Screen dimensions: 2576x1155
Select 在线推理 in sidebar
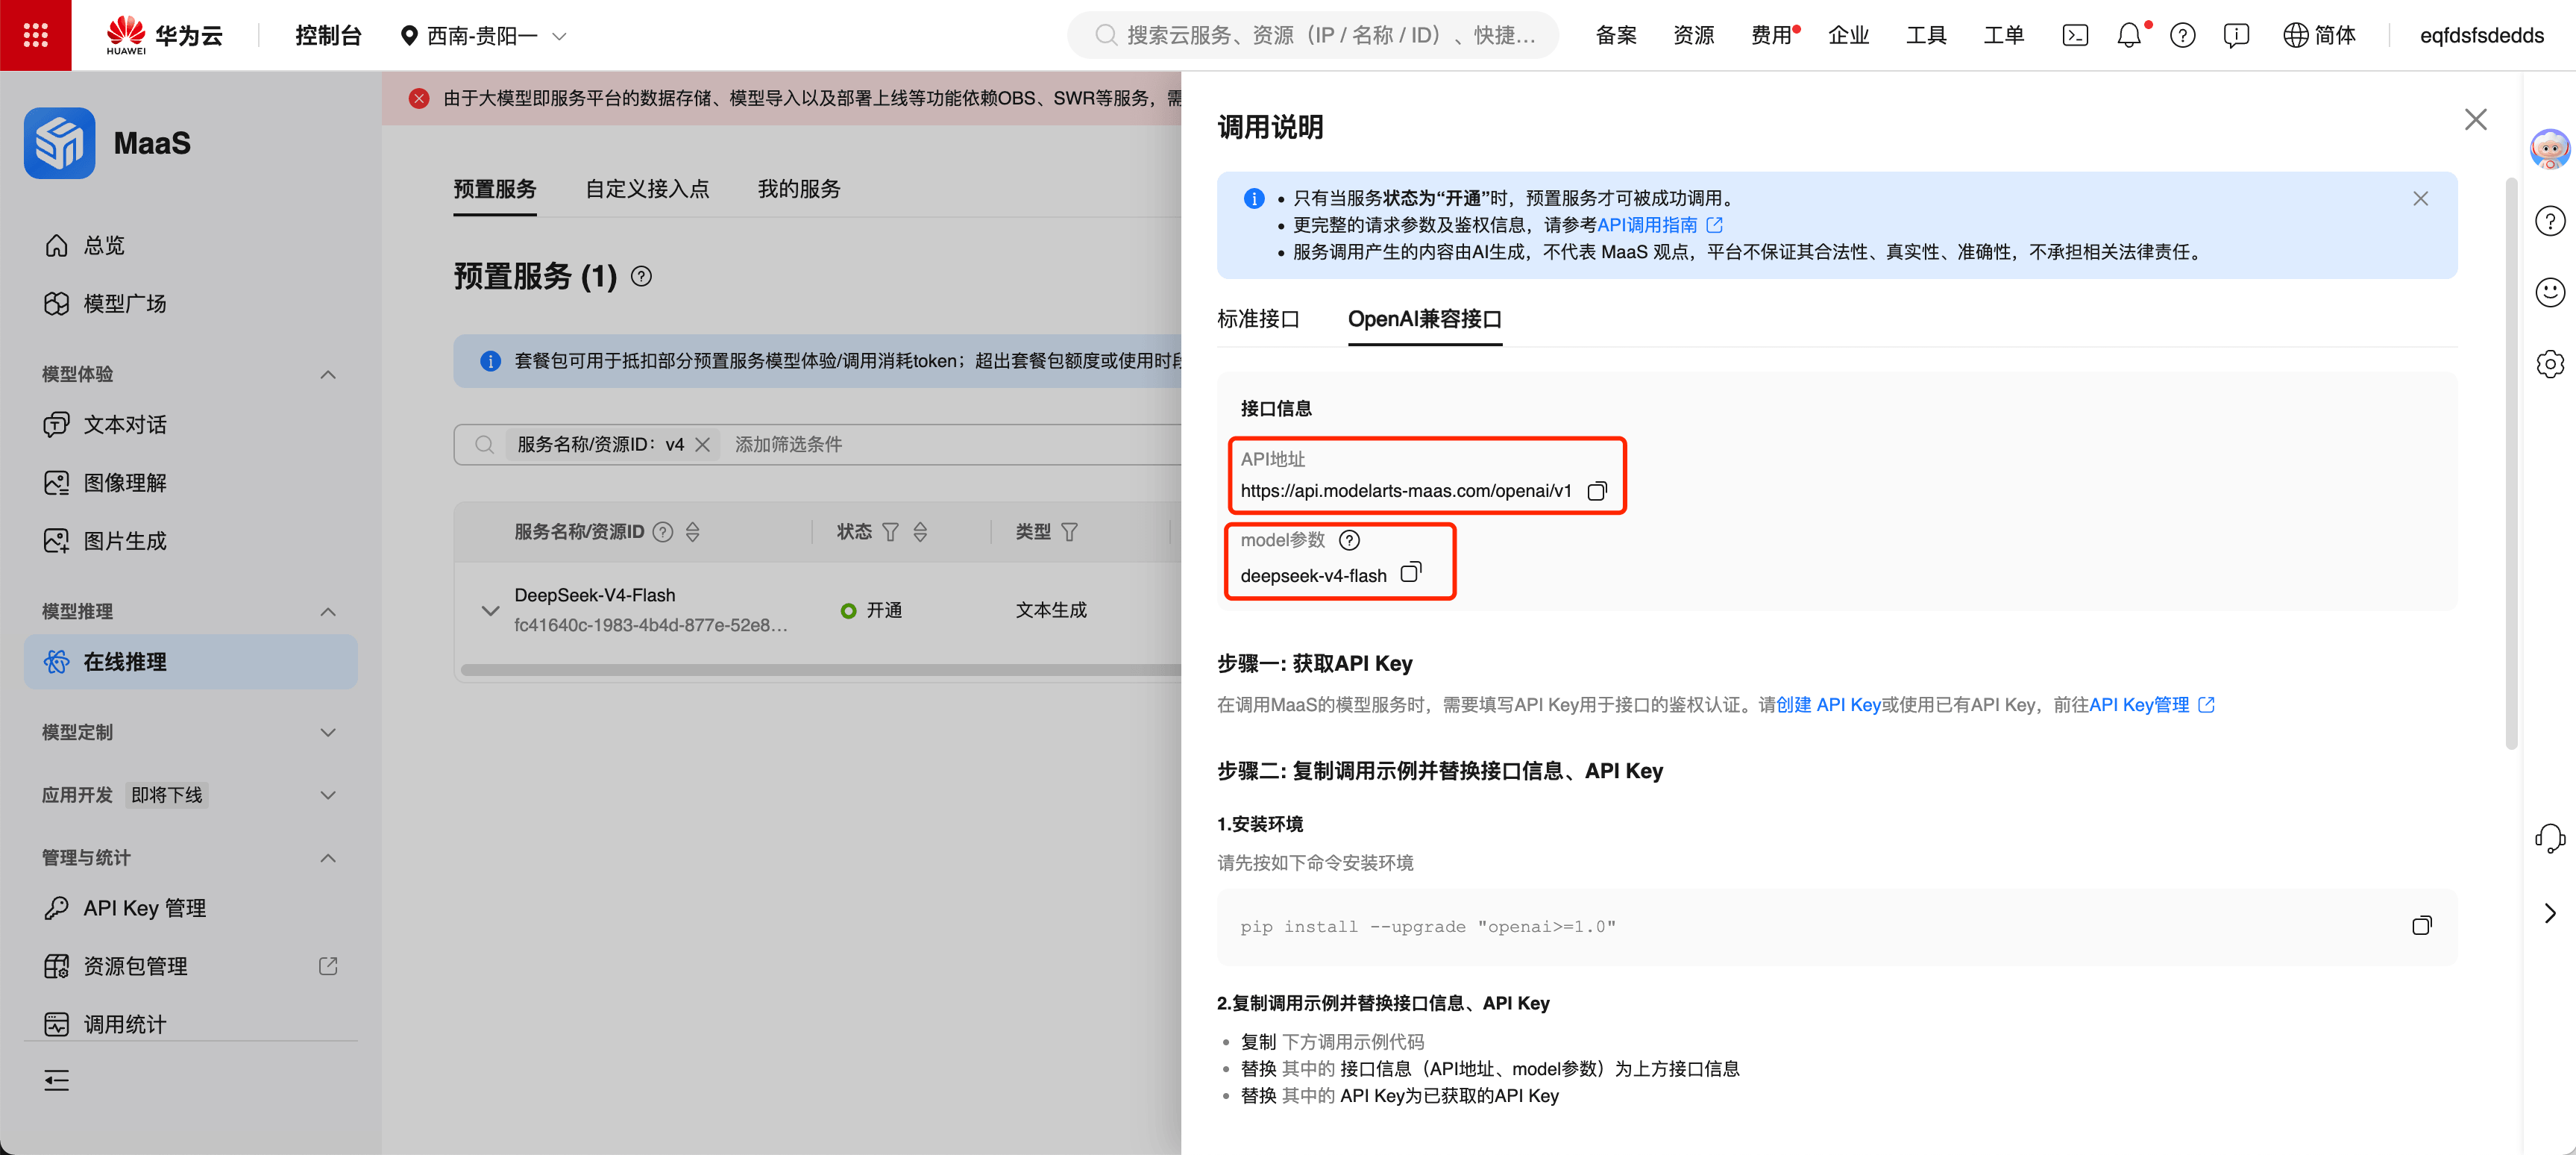click(190, 662)
